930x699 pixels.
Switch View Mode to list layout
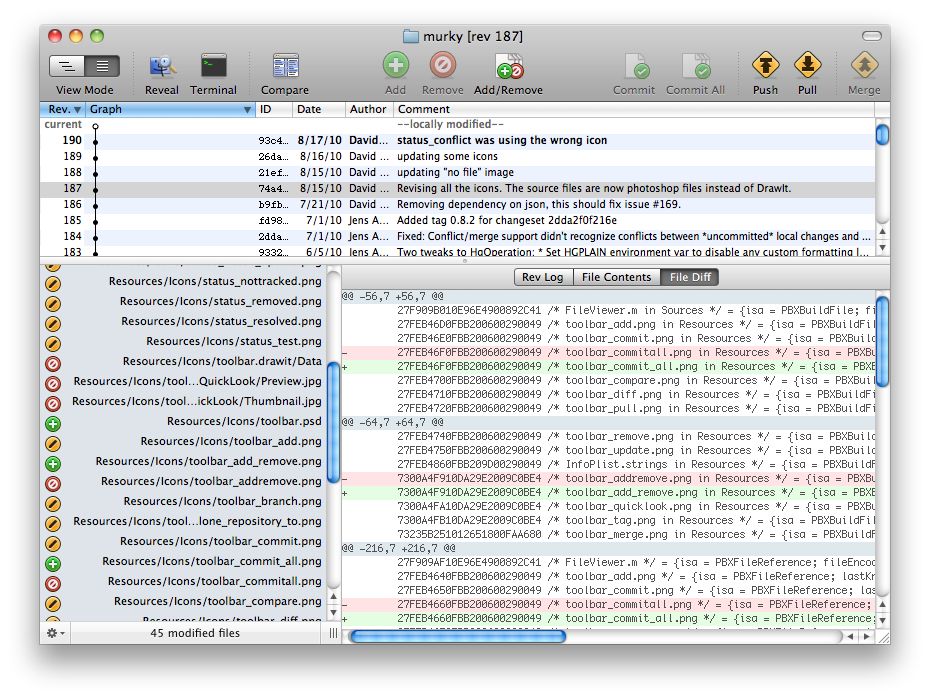coord(100,63)
